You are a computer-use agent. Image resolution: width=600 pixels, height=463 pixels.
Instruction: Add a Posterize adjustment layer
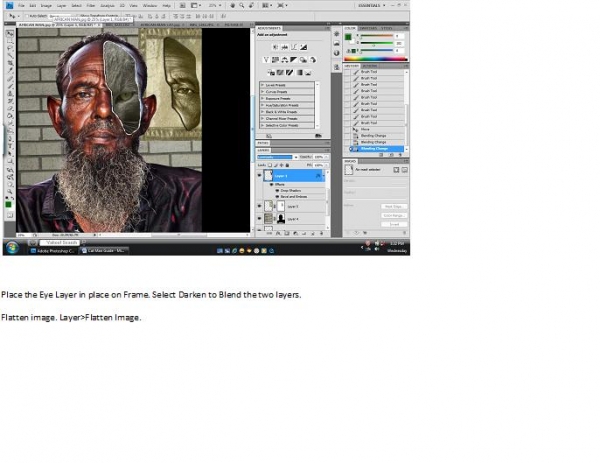(280, 72)
